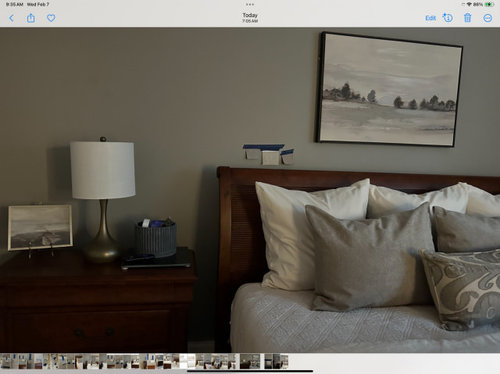Open the multitasking three-dot menu at top center
Screen dimensions: 500x374
(250, 5)
